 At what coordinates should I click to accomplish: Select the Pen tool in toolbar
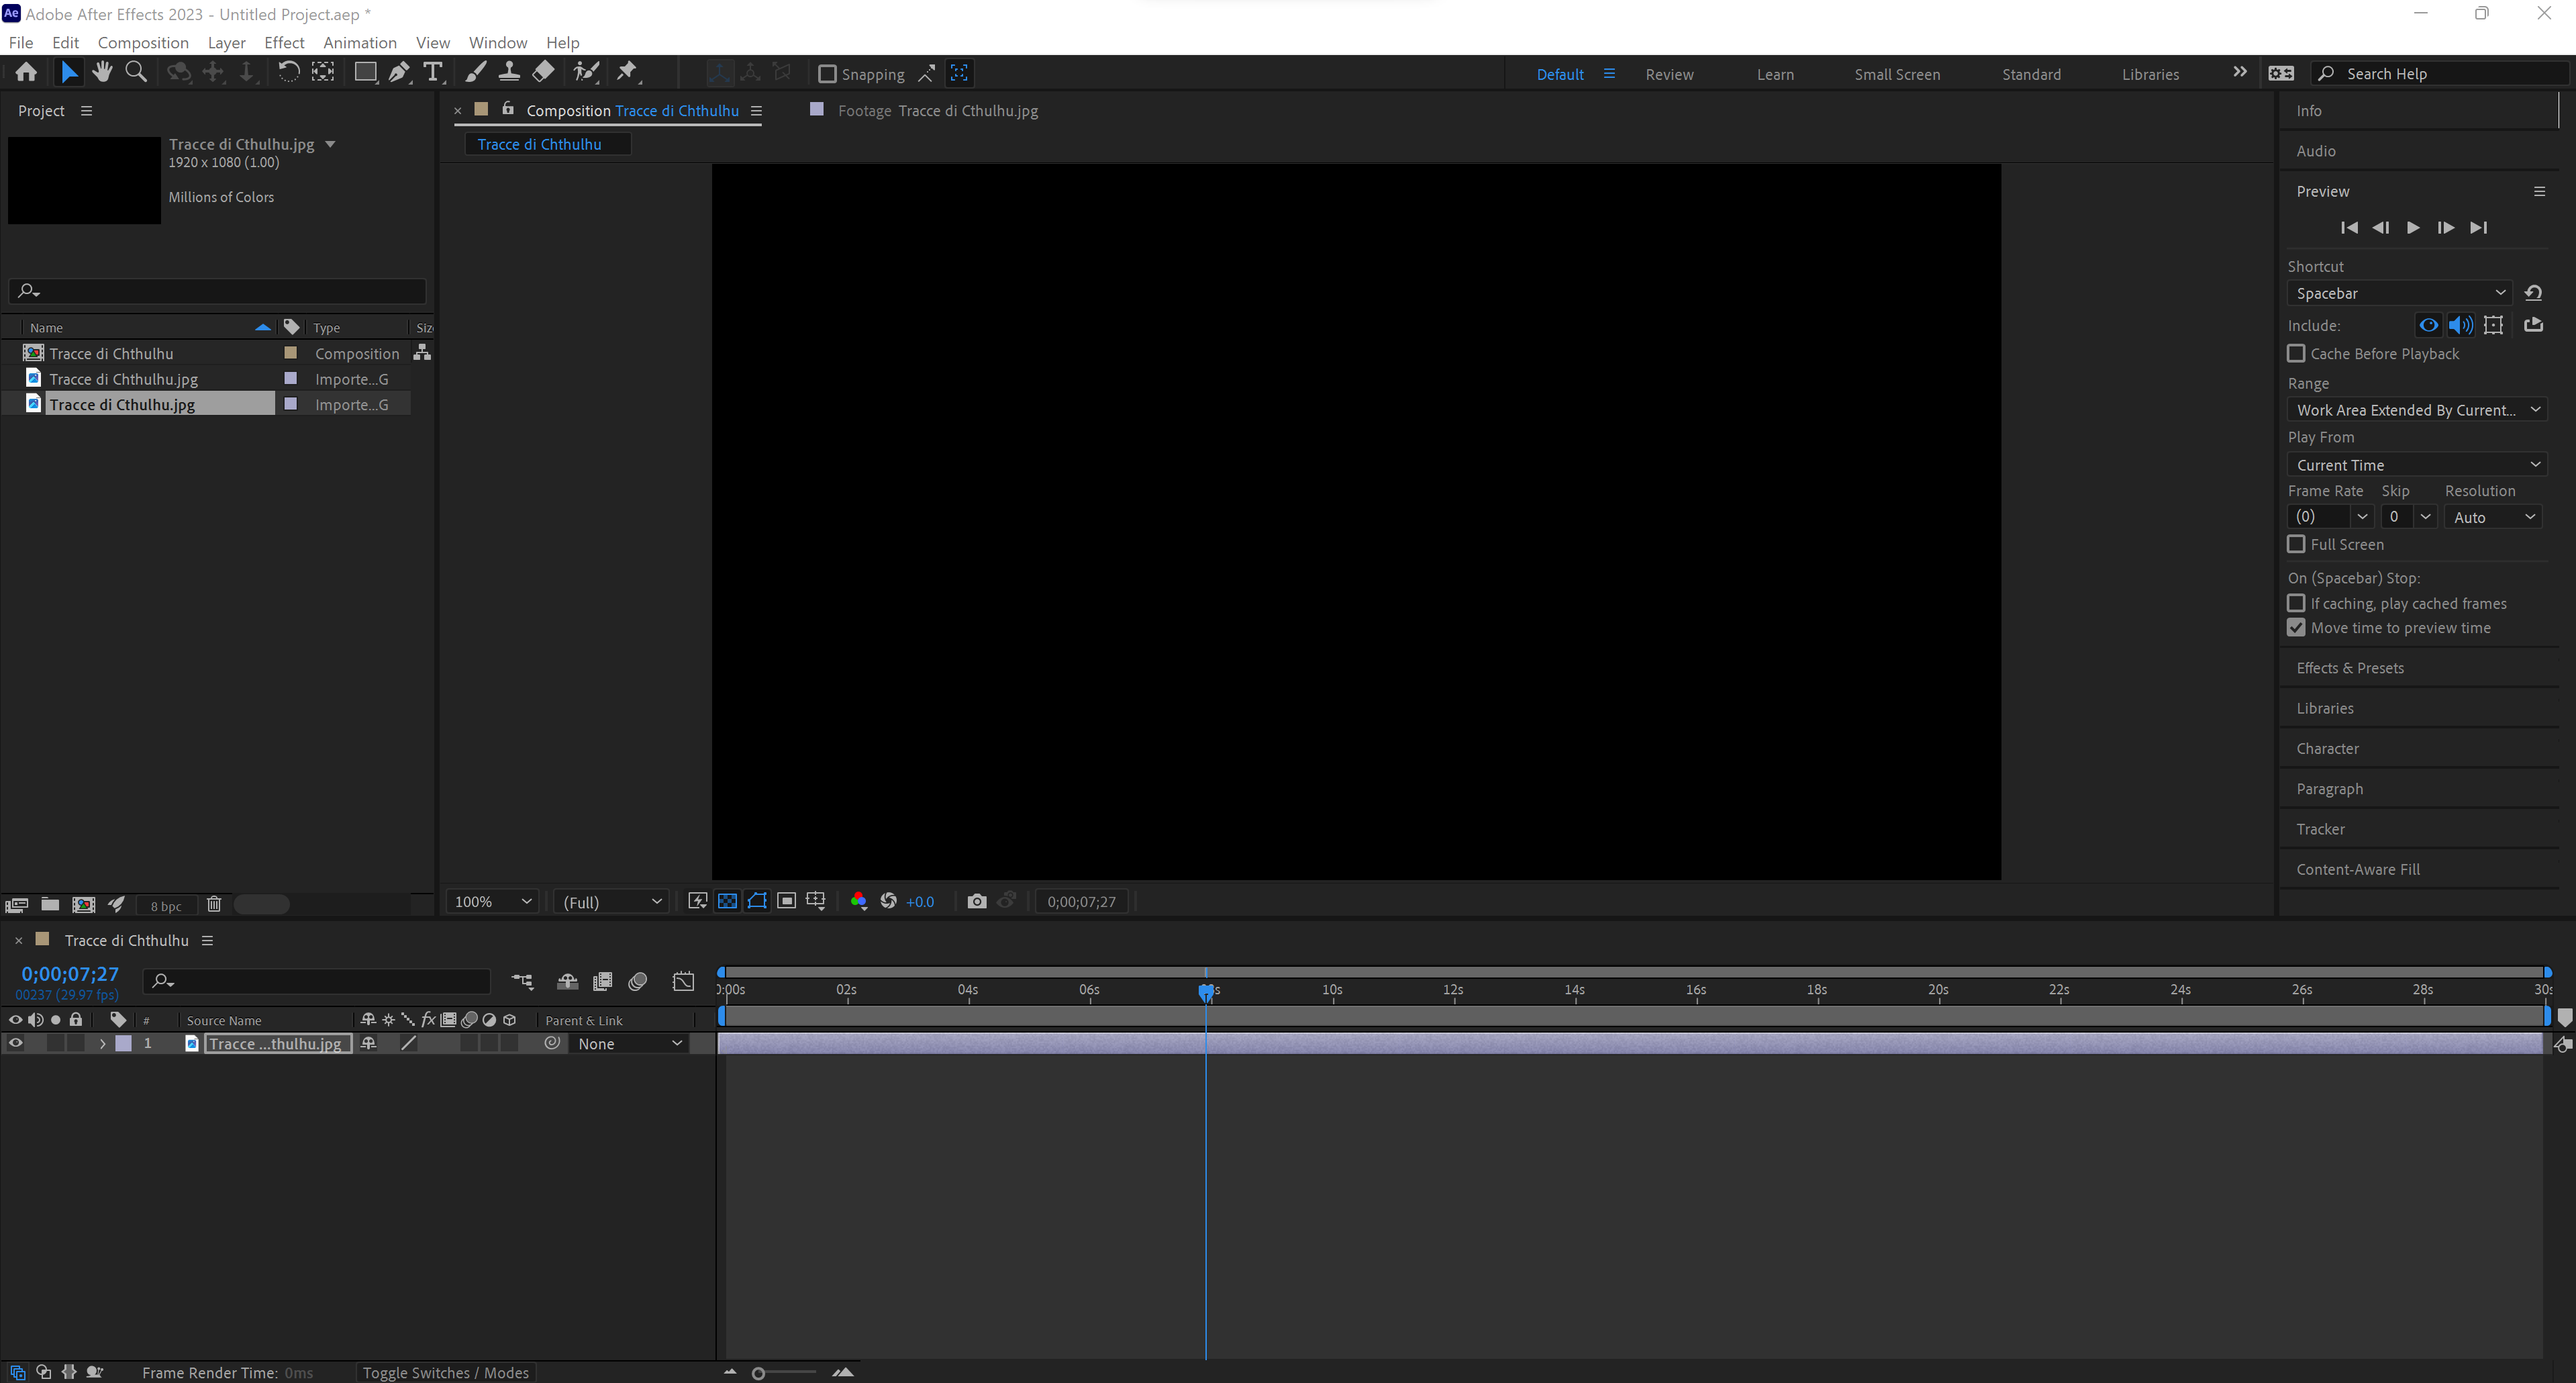398,72
